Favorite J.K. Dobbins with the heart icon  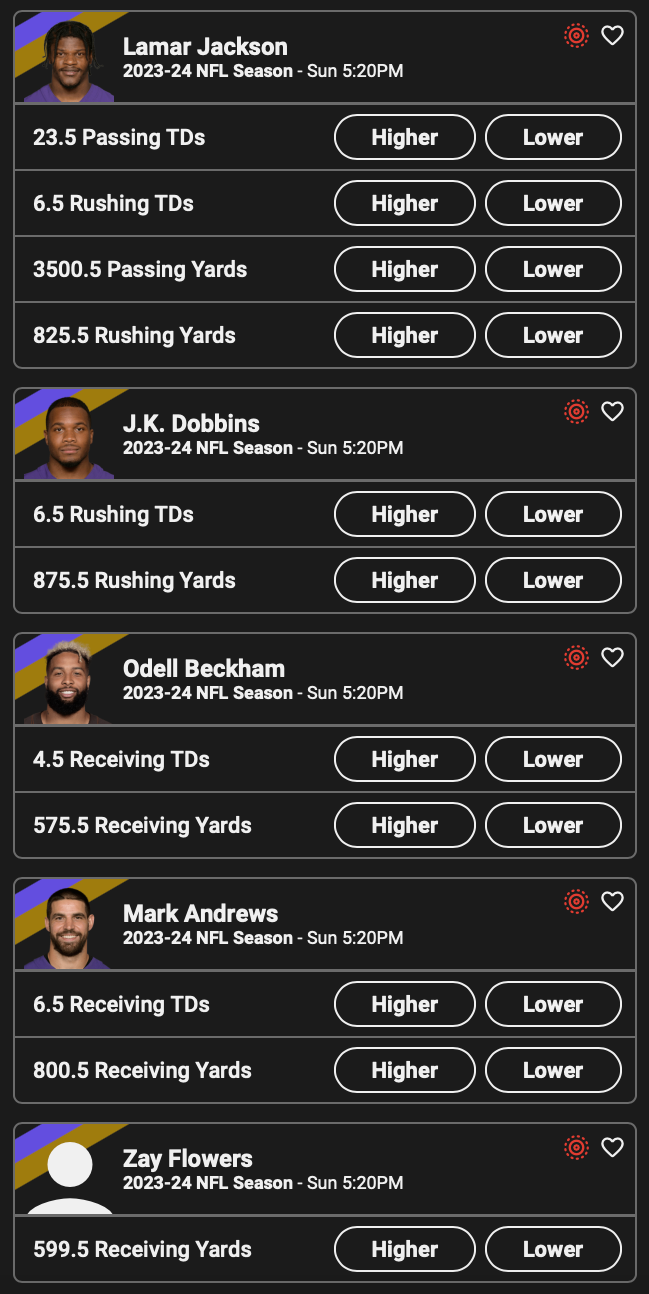pyautogui.click(x=612, y=411)
